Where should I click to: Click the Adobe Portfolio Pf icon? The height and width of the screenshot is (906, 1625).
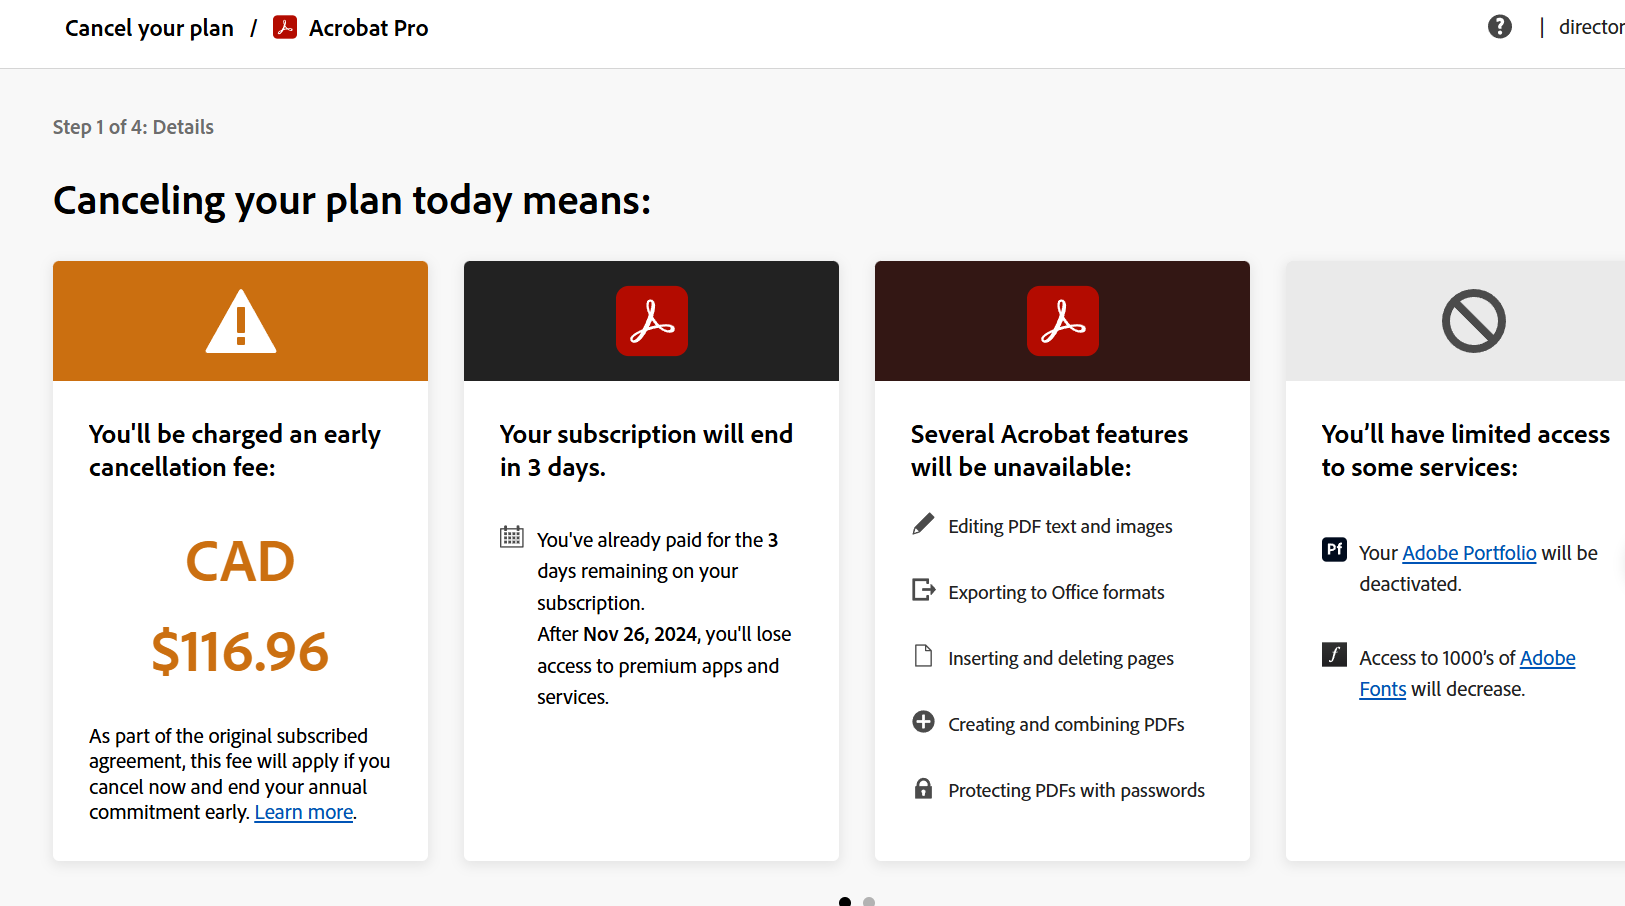(x=1334, y=549)
